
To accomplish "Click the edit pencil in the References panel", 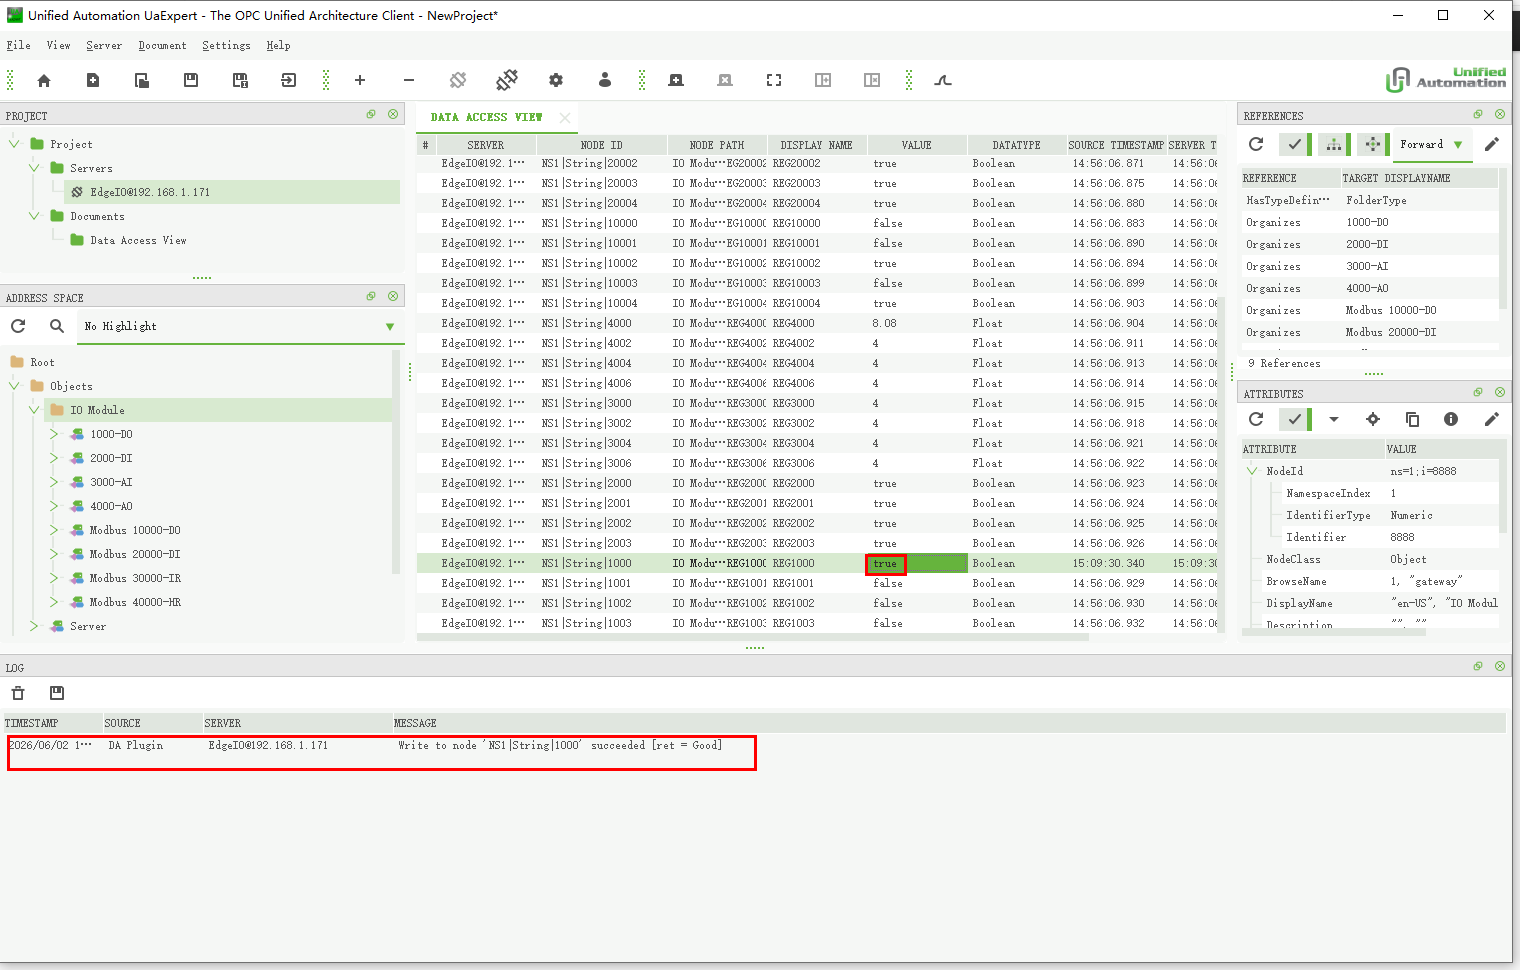I will tap(1492, 144).
